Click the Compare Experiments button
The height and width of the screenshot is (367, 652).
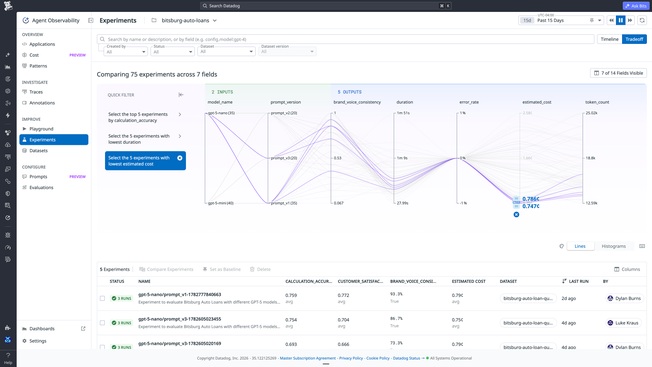coord(166,269)
